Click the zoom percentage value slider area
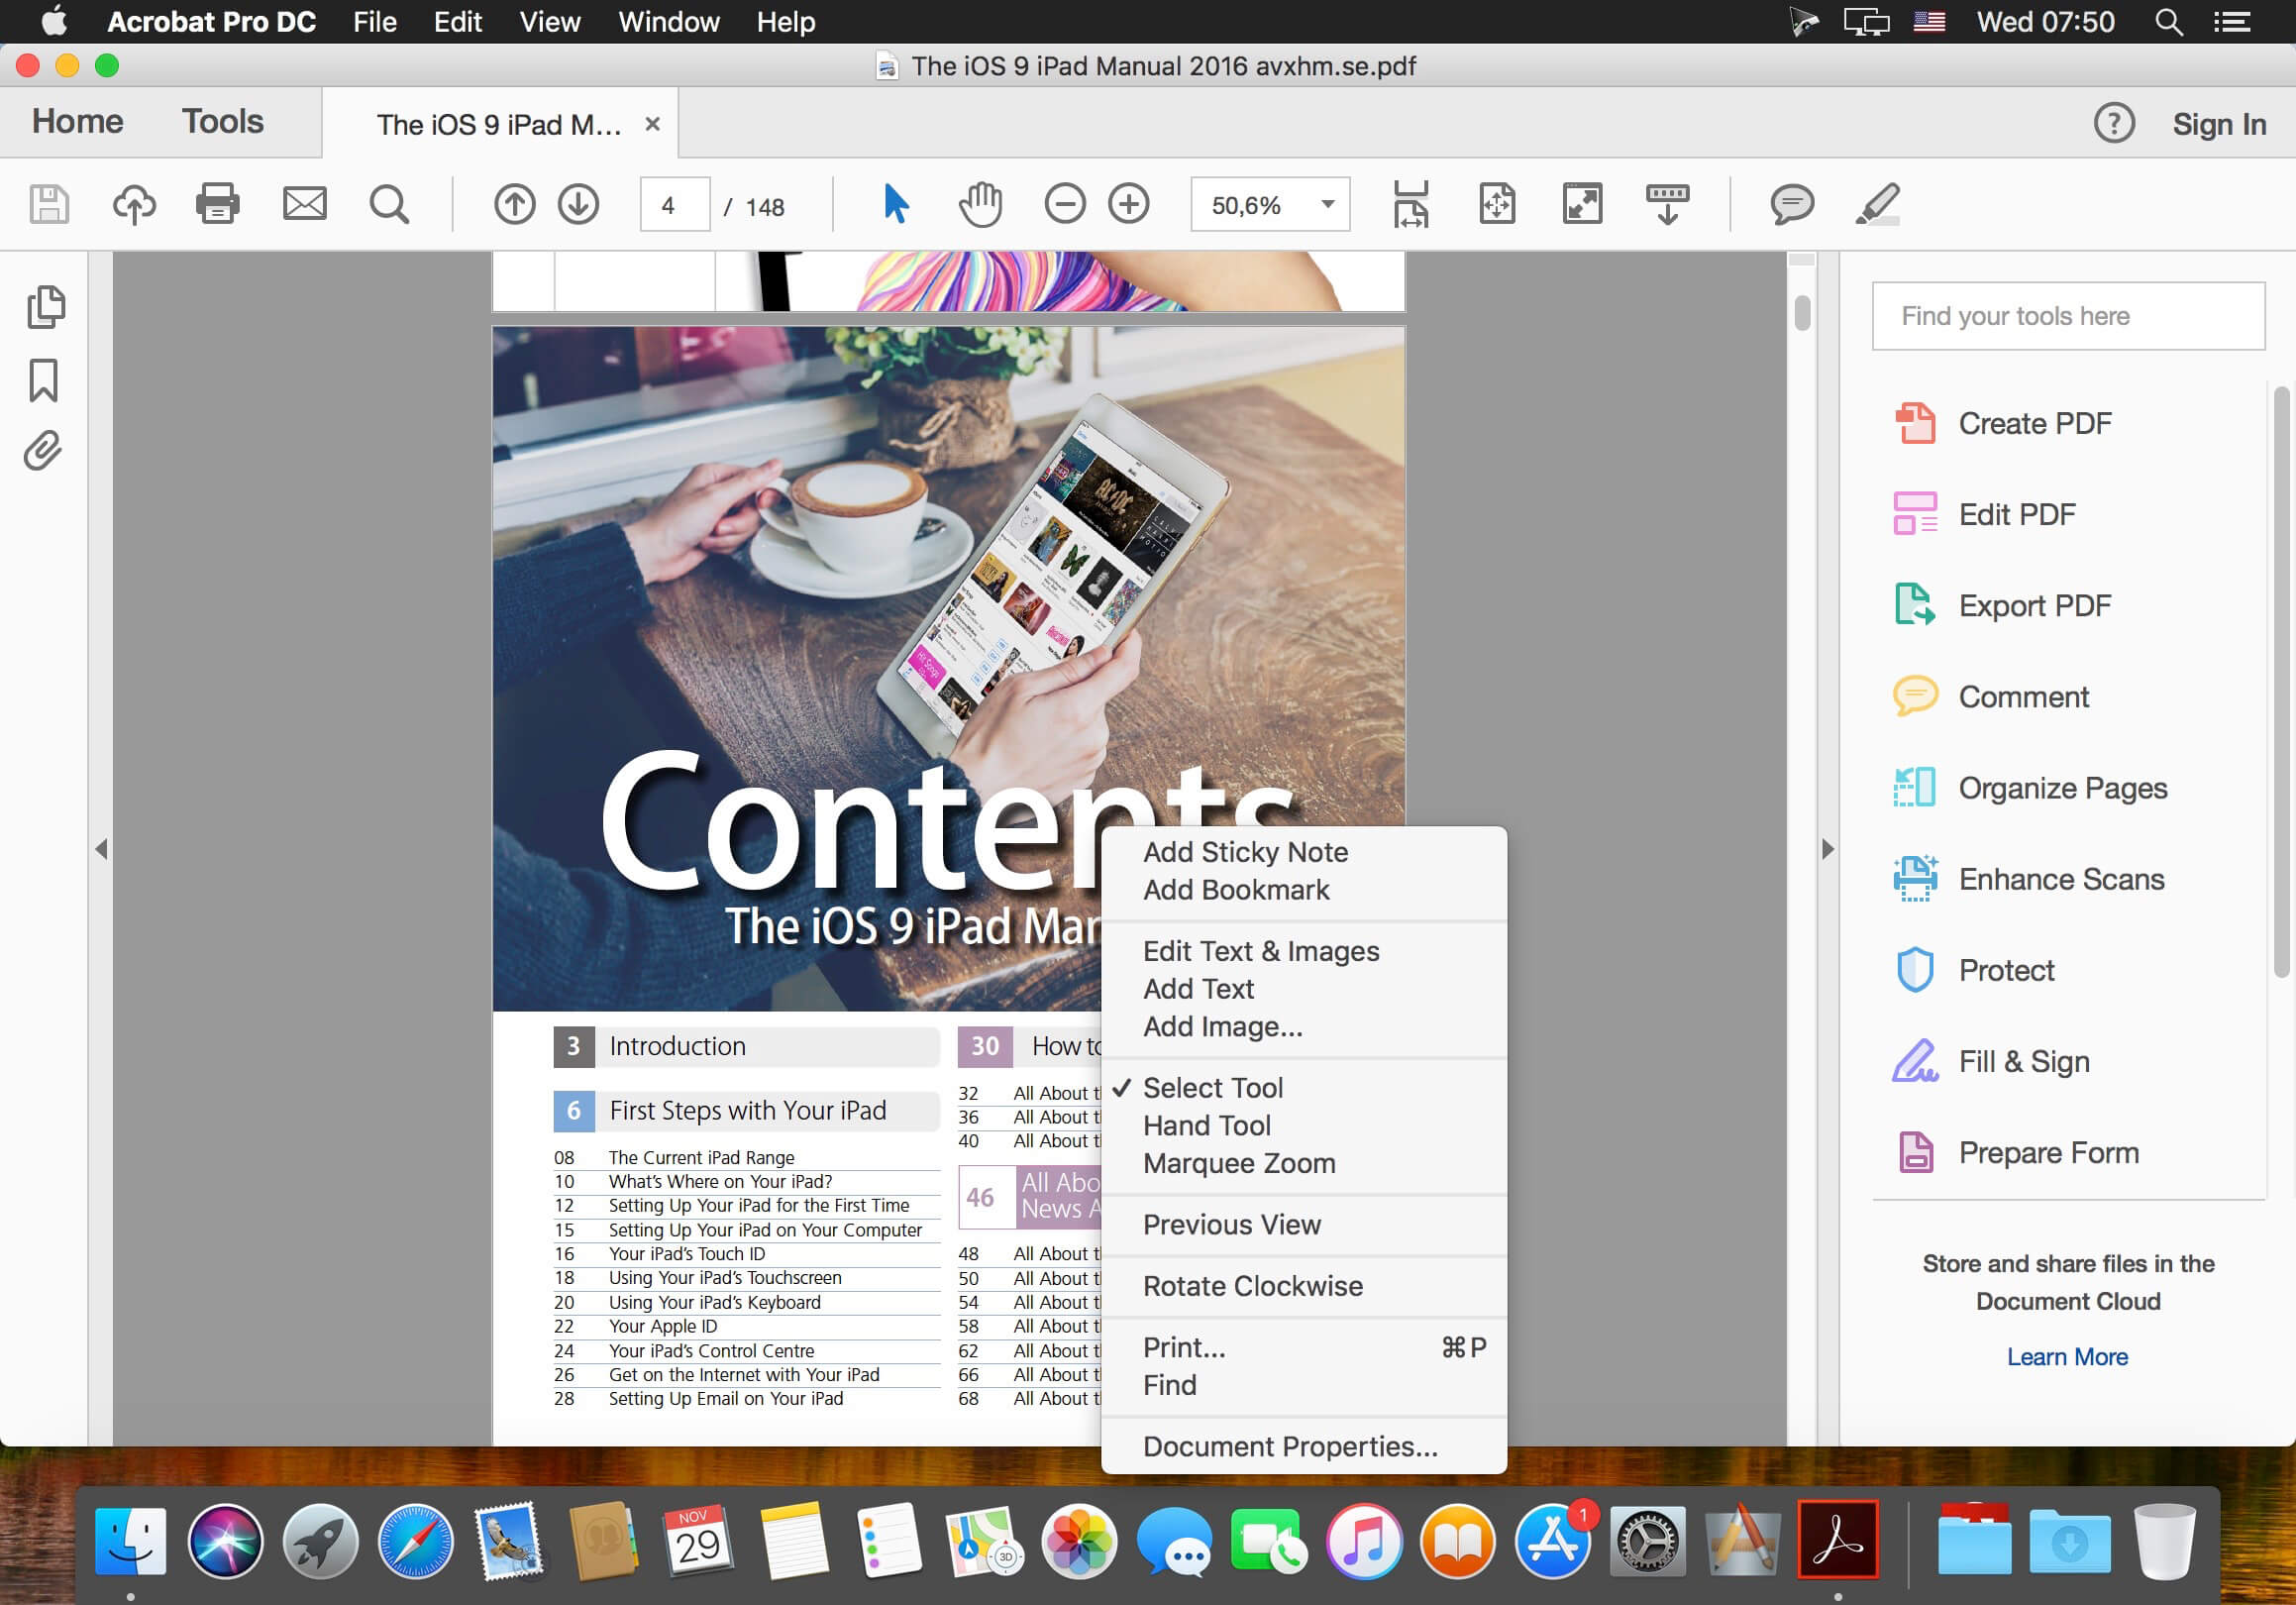 pos(1267,204)
